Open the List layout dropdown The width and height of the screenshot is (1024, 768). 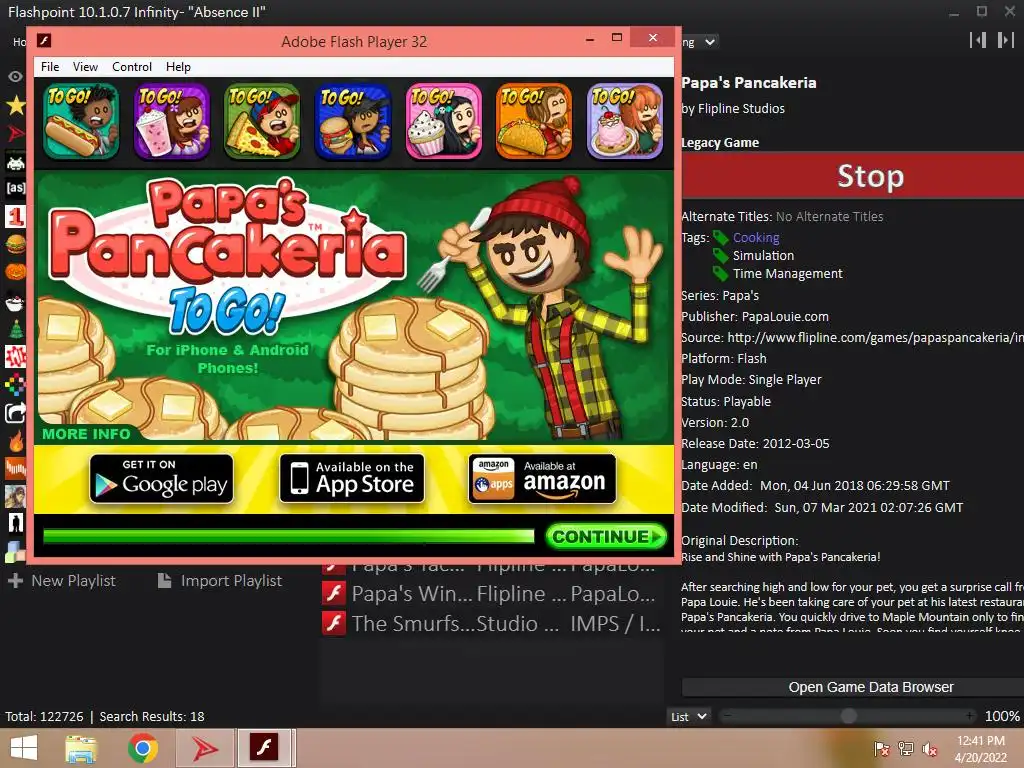pyautogui.click(x=689, y=716)
